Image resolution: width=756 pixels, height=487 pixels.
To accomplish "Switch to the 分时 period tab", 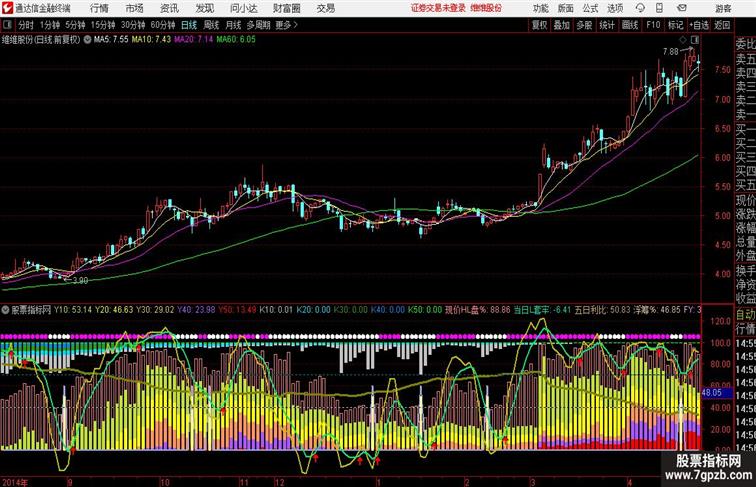I will pyautogui.click(x=26, y=25).
